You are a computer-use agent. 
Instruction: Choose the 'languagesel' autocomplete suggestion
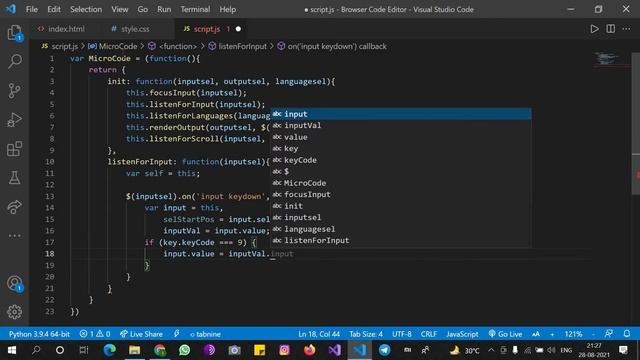click(x=401, y=229)
